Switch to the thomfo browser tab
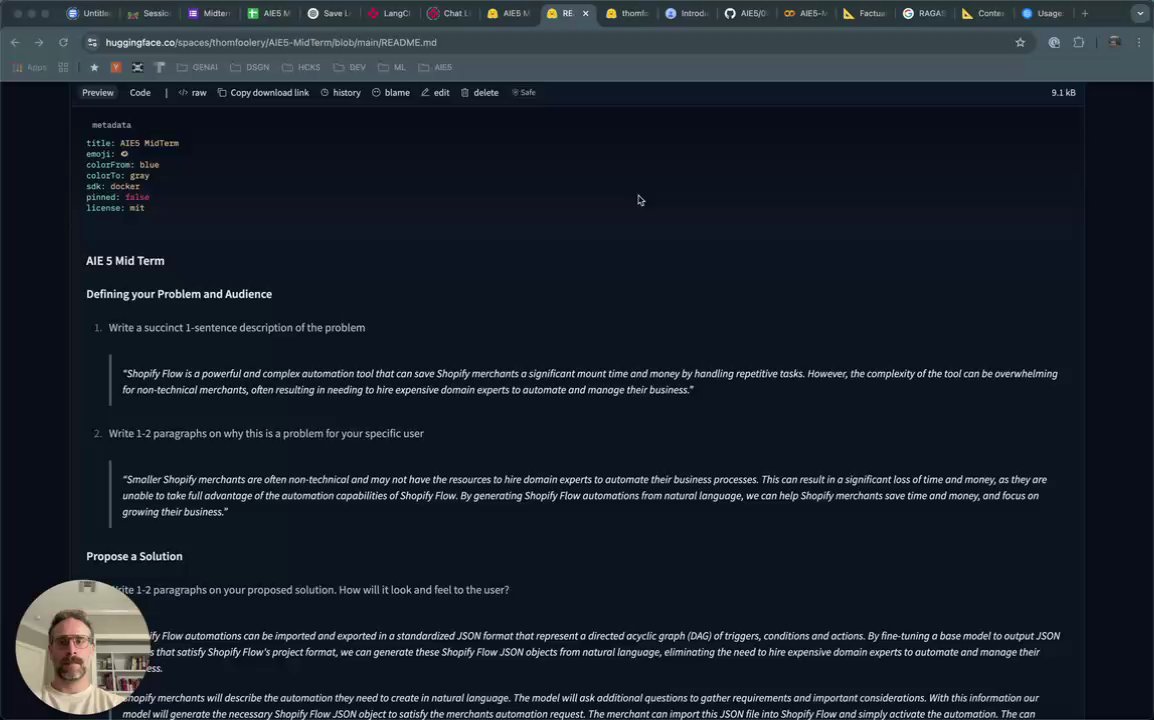Viewport: 1154px width, 720px height. [x=628, y=13]
